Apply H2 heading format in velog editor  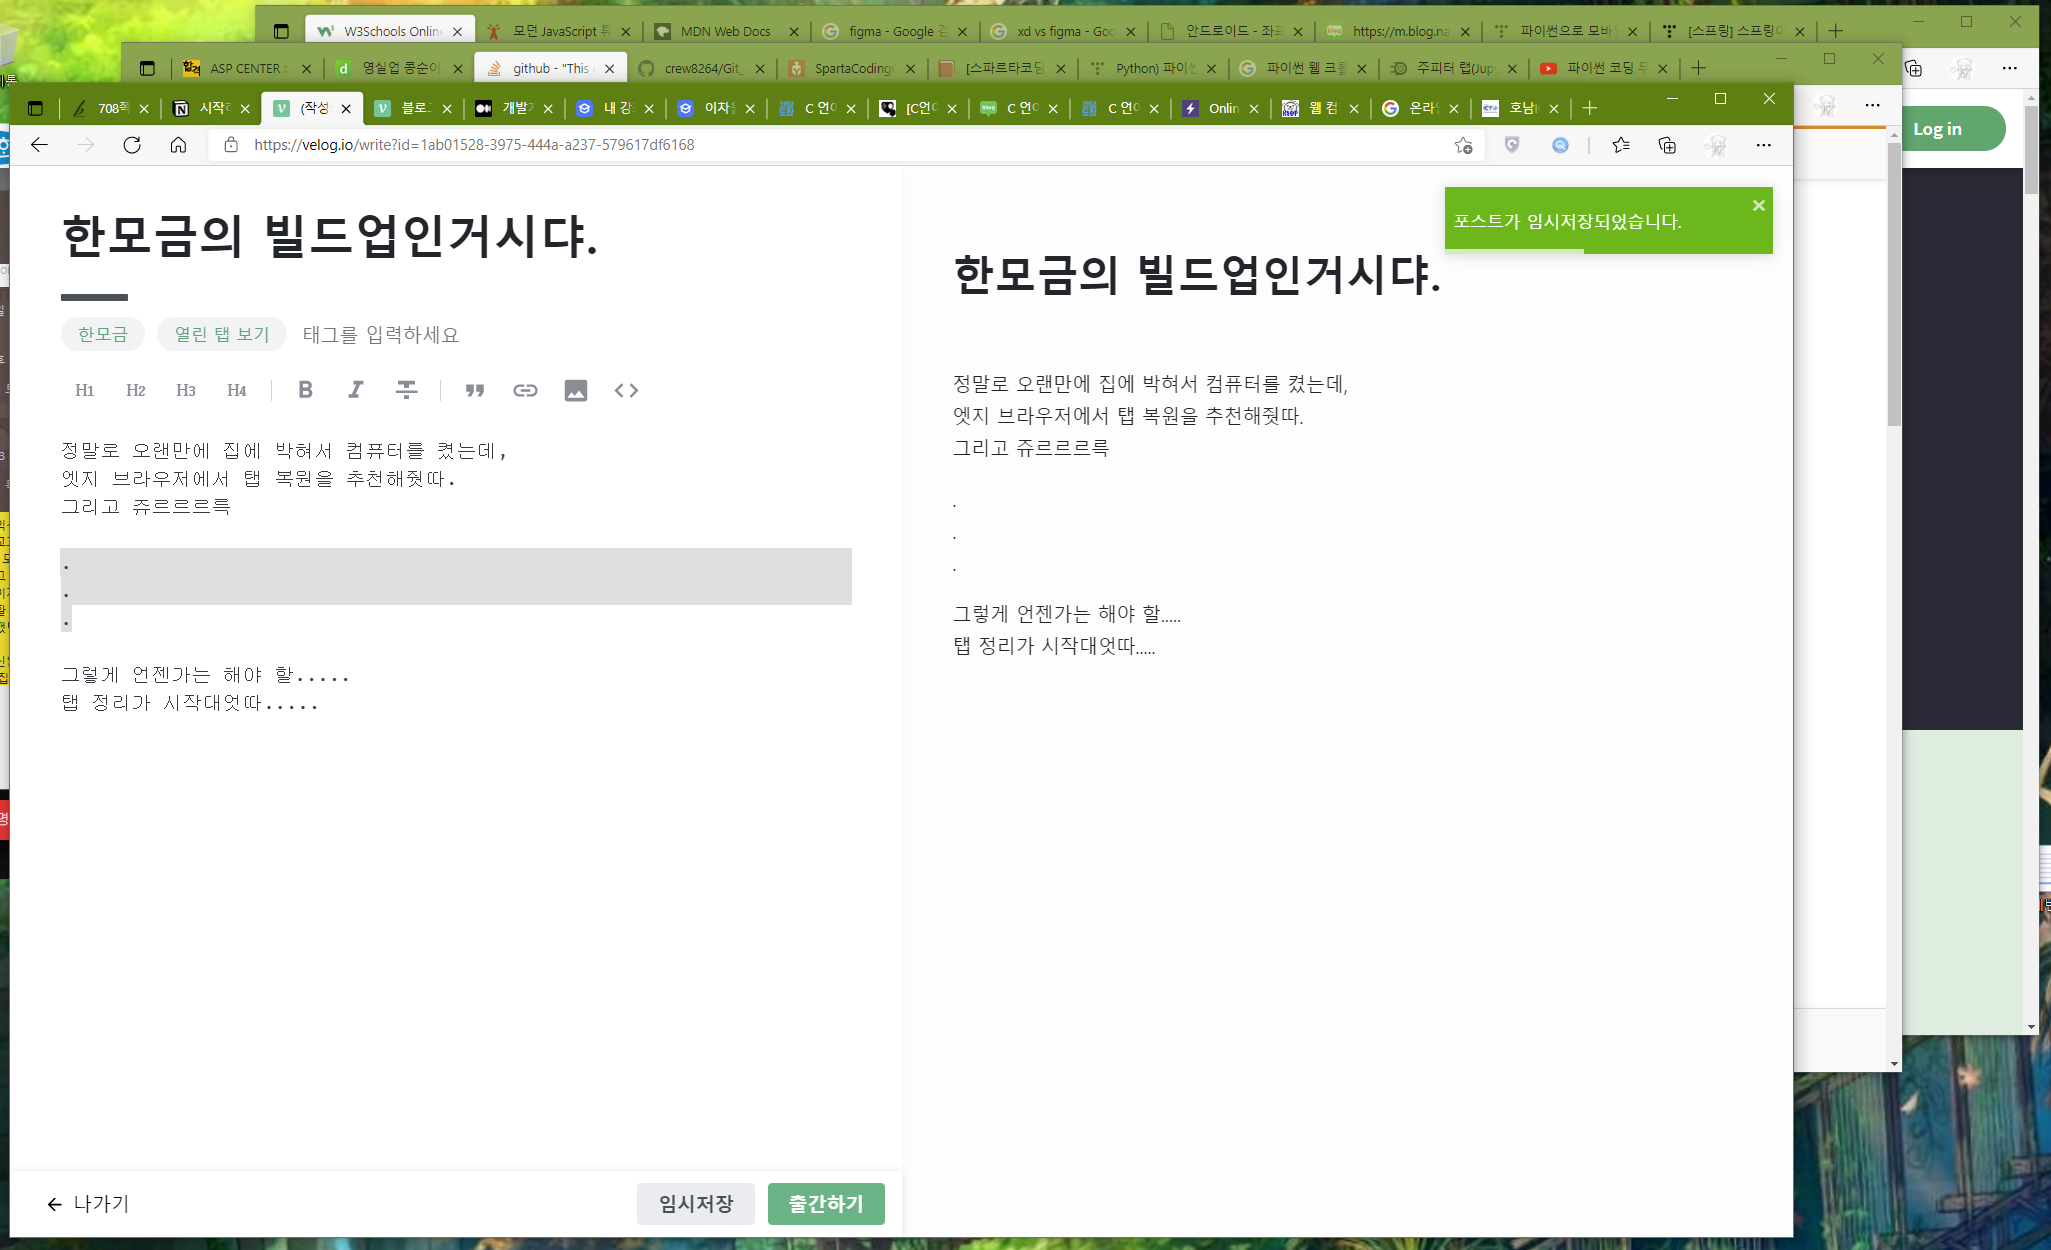tap(136, 390)
